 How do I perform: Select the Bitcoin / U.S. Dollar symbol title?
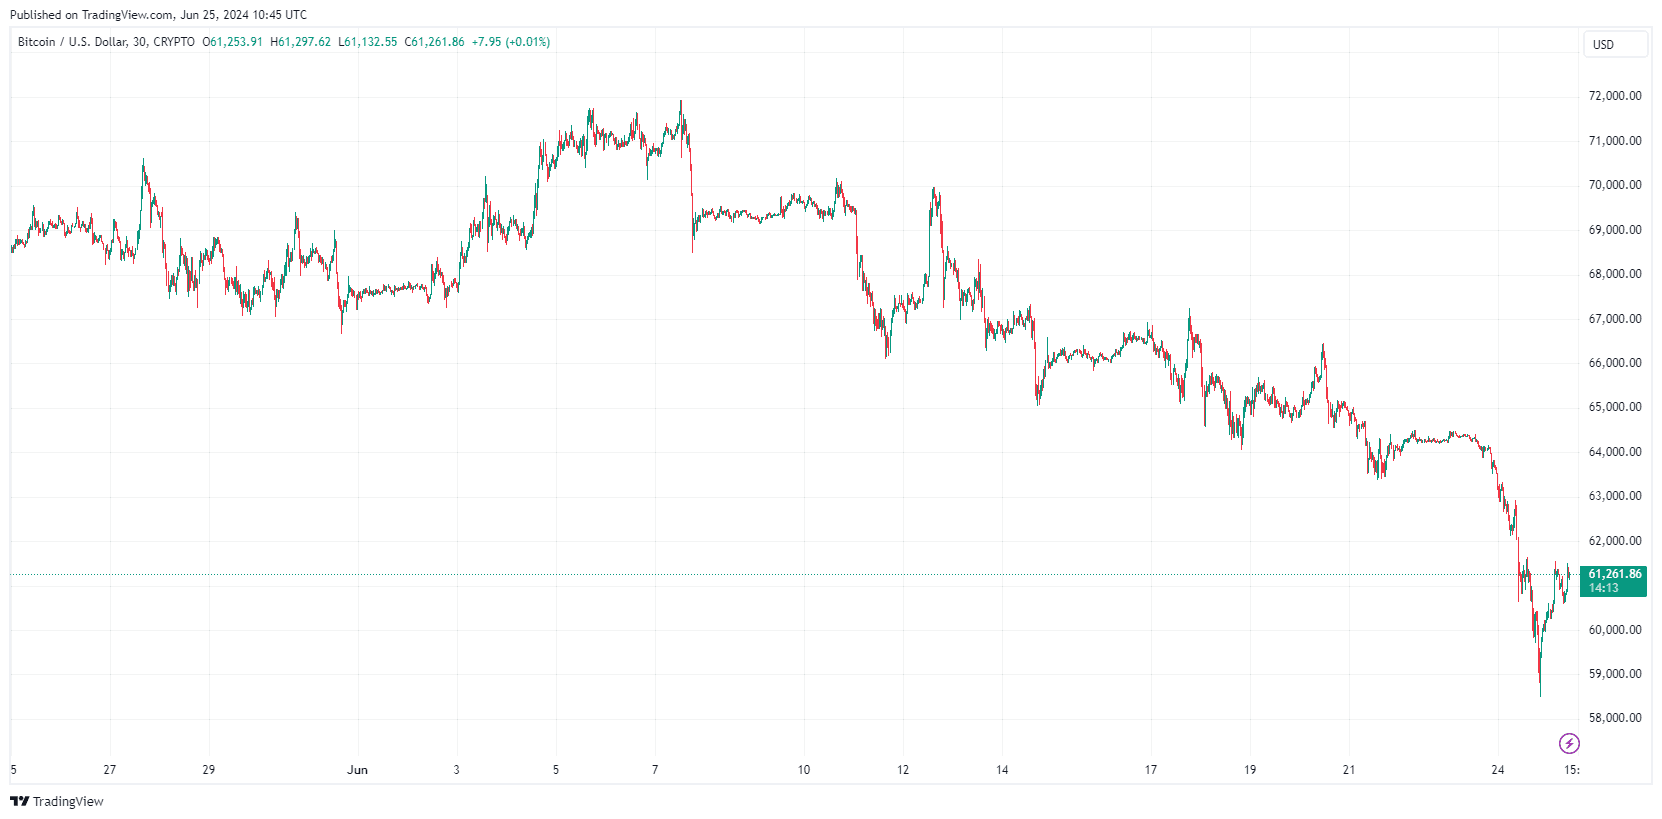click(106, 42)
